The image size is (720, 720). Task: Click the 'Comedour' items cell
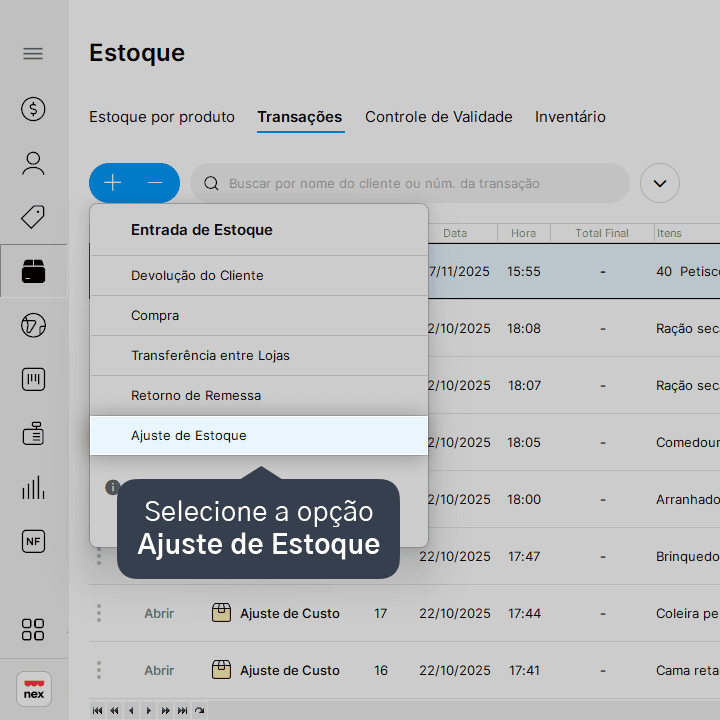click(x=687, y=442)
